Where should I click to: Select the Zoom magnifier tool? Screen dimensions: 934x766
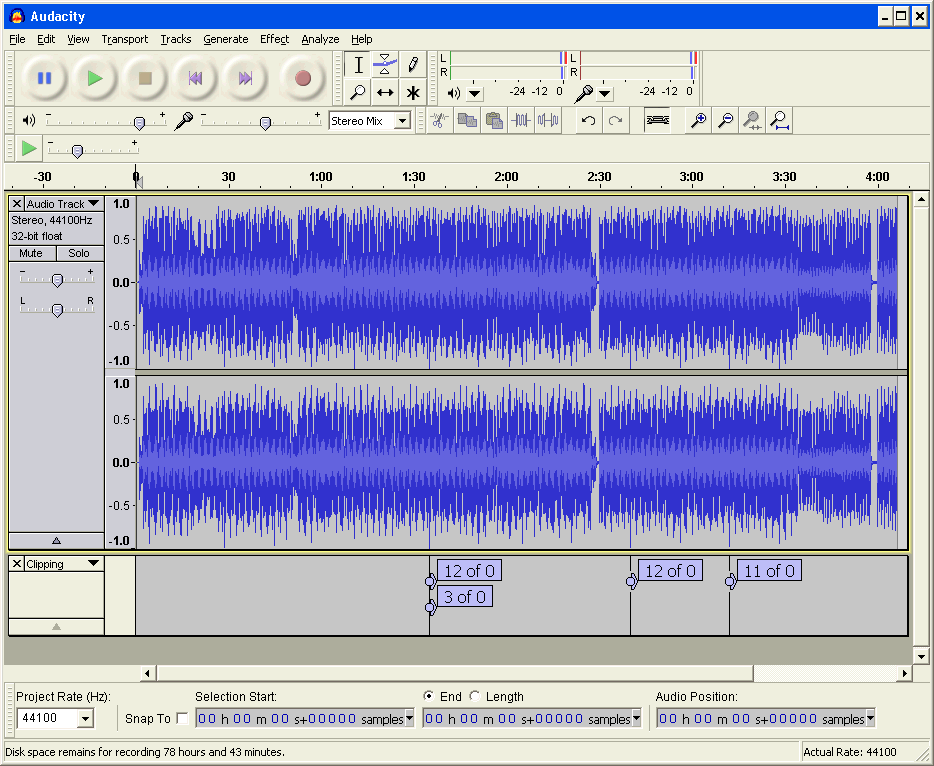(358, 92)
